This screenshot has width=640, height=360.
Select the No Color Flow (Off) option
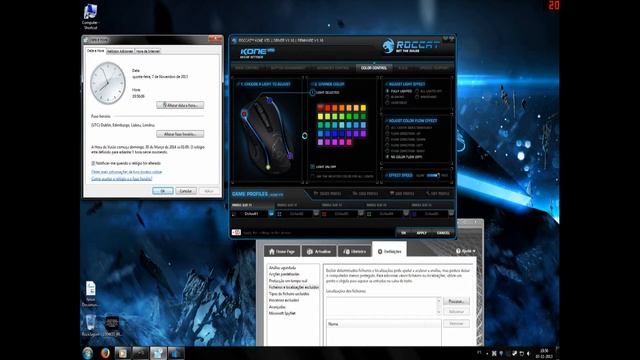[x=387, y=157]
